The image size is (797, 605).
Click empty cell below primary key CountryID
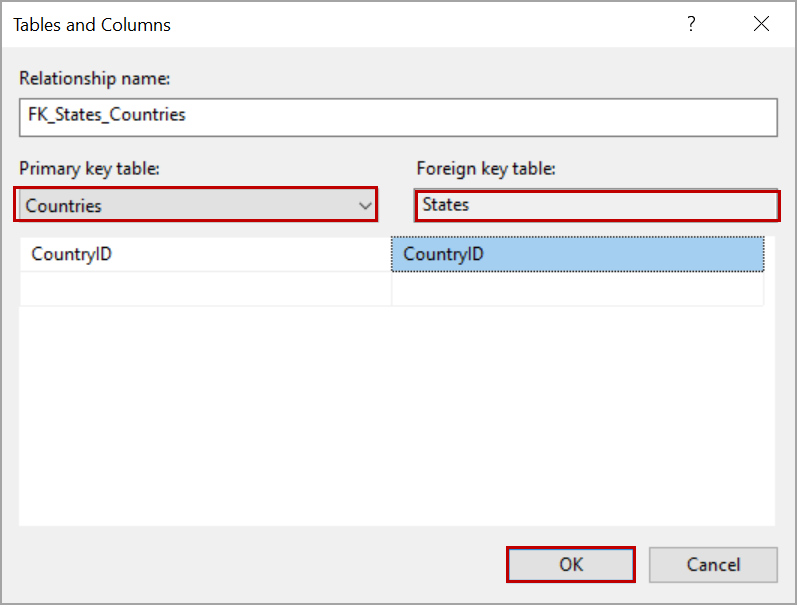point(205,289)
